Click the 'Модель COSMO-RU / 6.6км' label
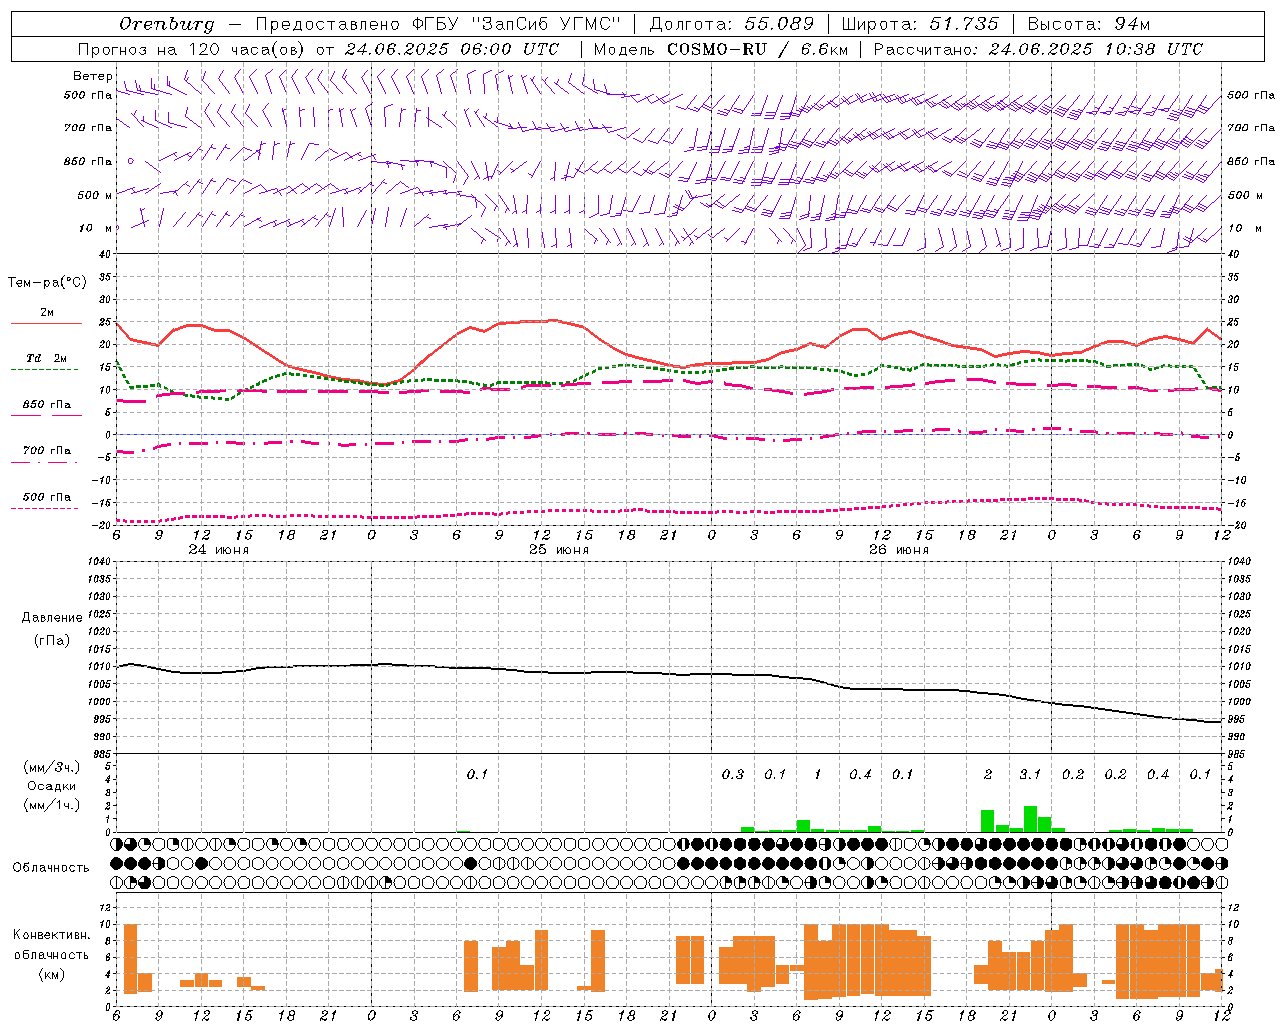Image resolution: width=1280 pixels, height=1024 pixels. tap(719, 49)
